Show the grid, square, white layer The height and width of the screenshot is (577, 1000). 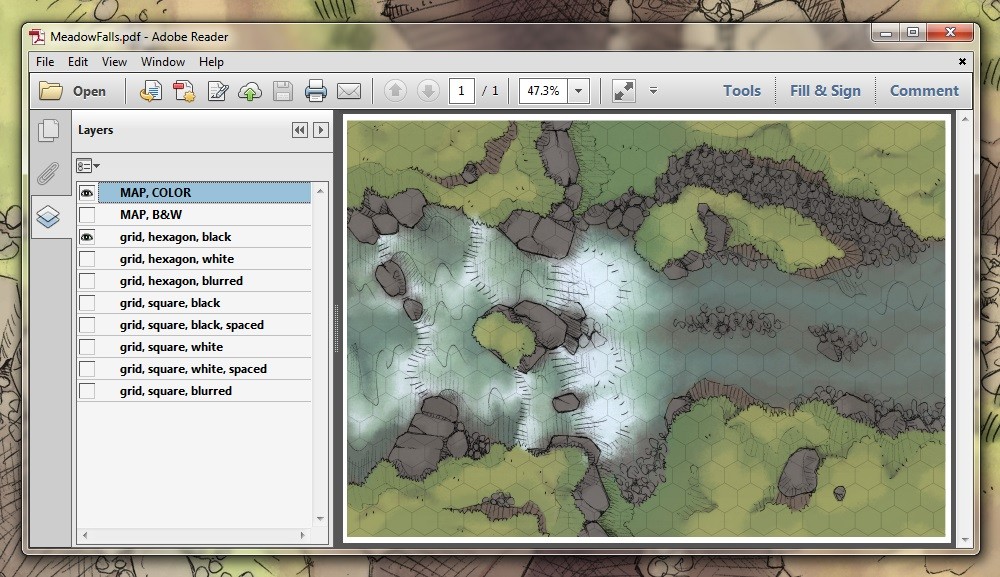point(87,347)
